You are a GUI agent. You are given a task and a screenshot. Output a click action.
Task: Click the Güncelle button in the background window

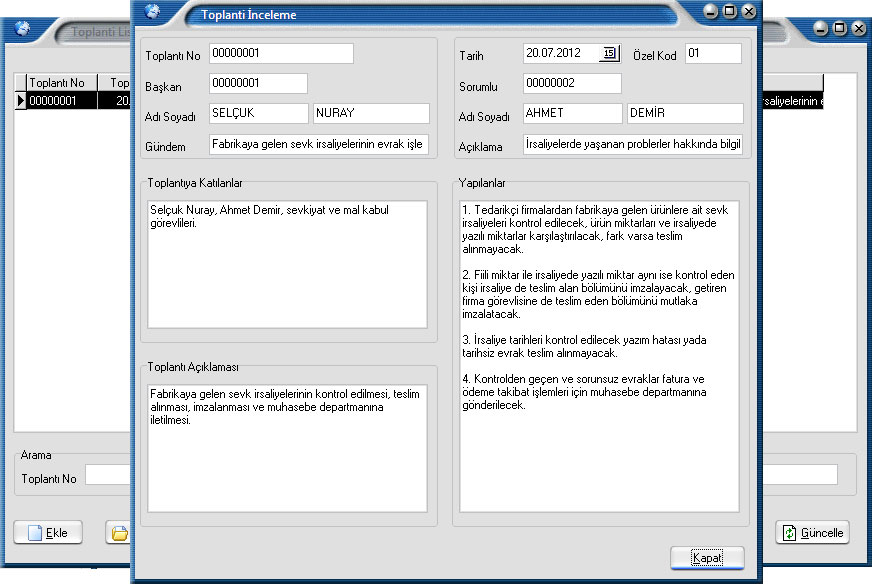[x=812, y=533]
